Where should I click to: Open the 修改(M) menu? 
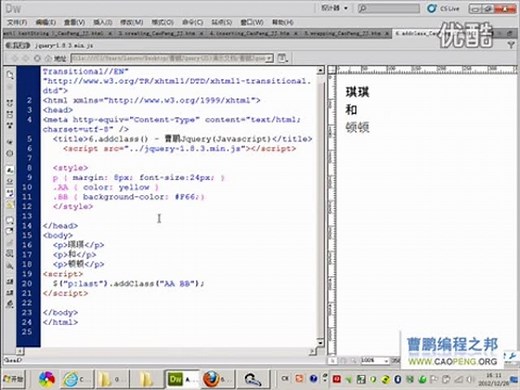(132, 22)
